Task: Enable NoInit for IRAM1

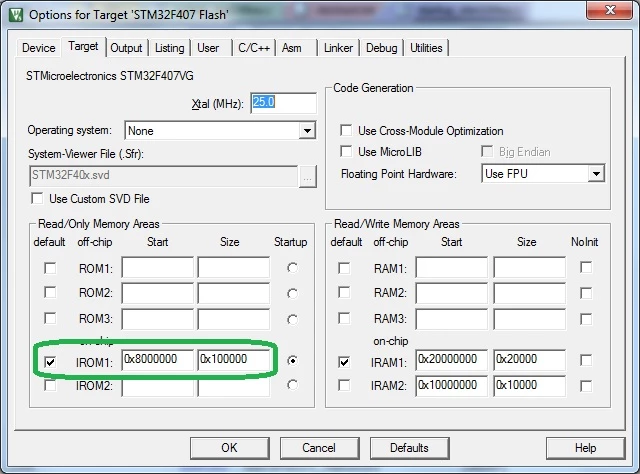Action: [586, 360]
